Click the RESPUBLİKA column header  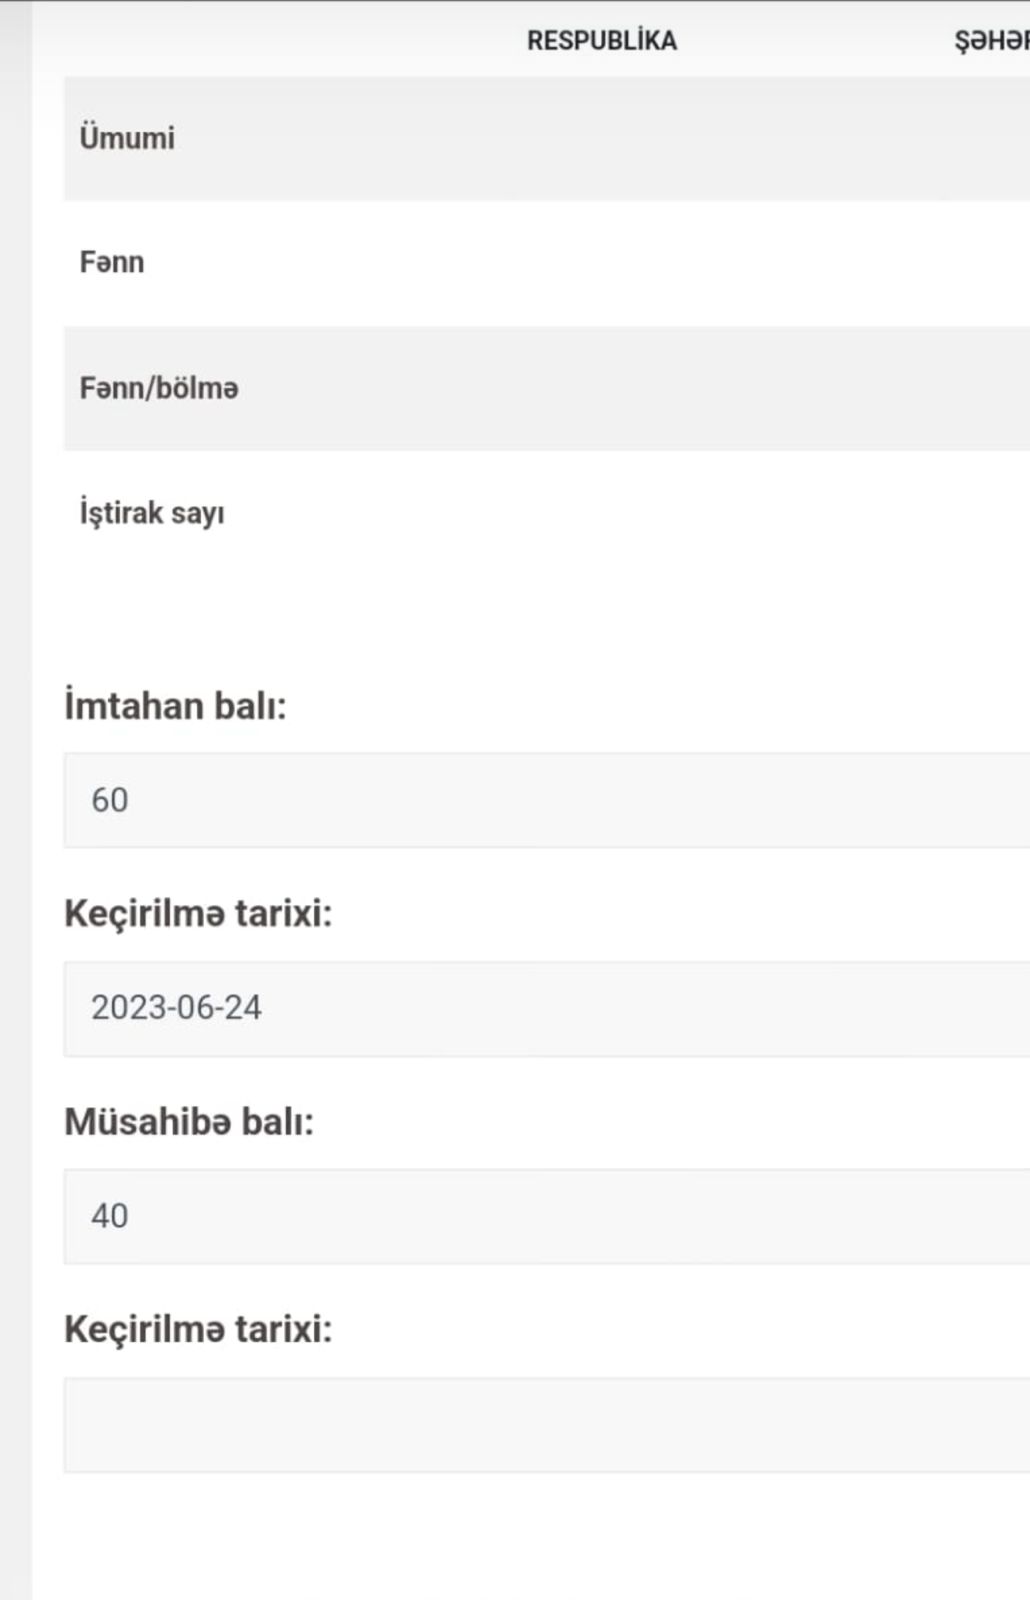pos(602,40)
